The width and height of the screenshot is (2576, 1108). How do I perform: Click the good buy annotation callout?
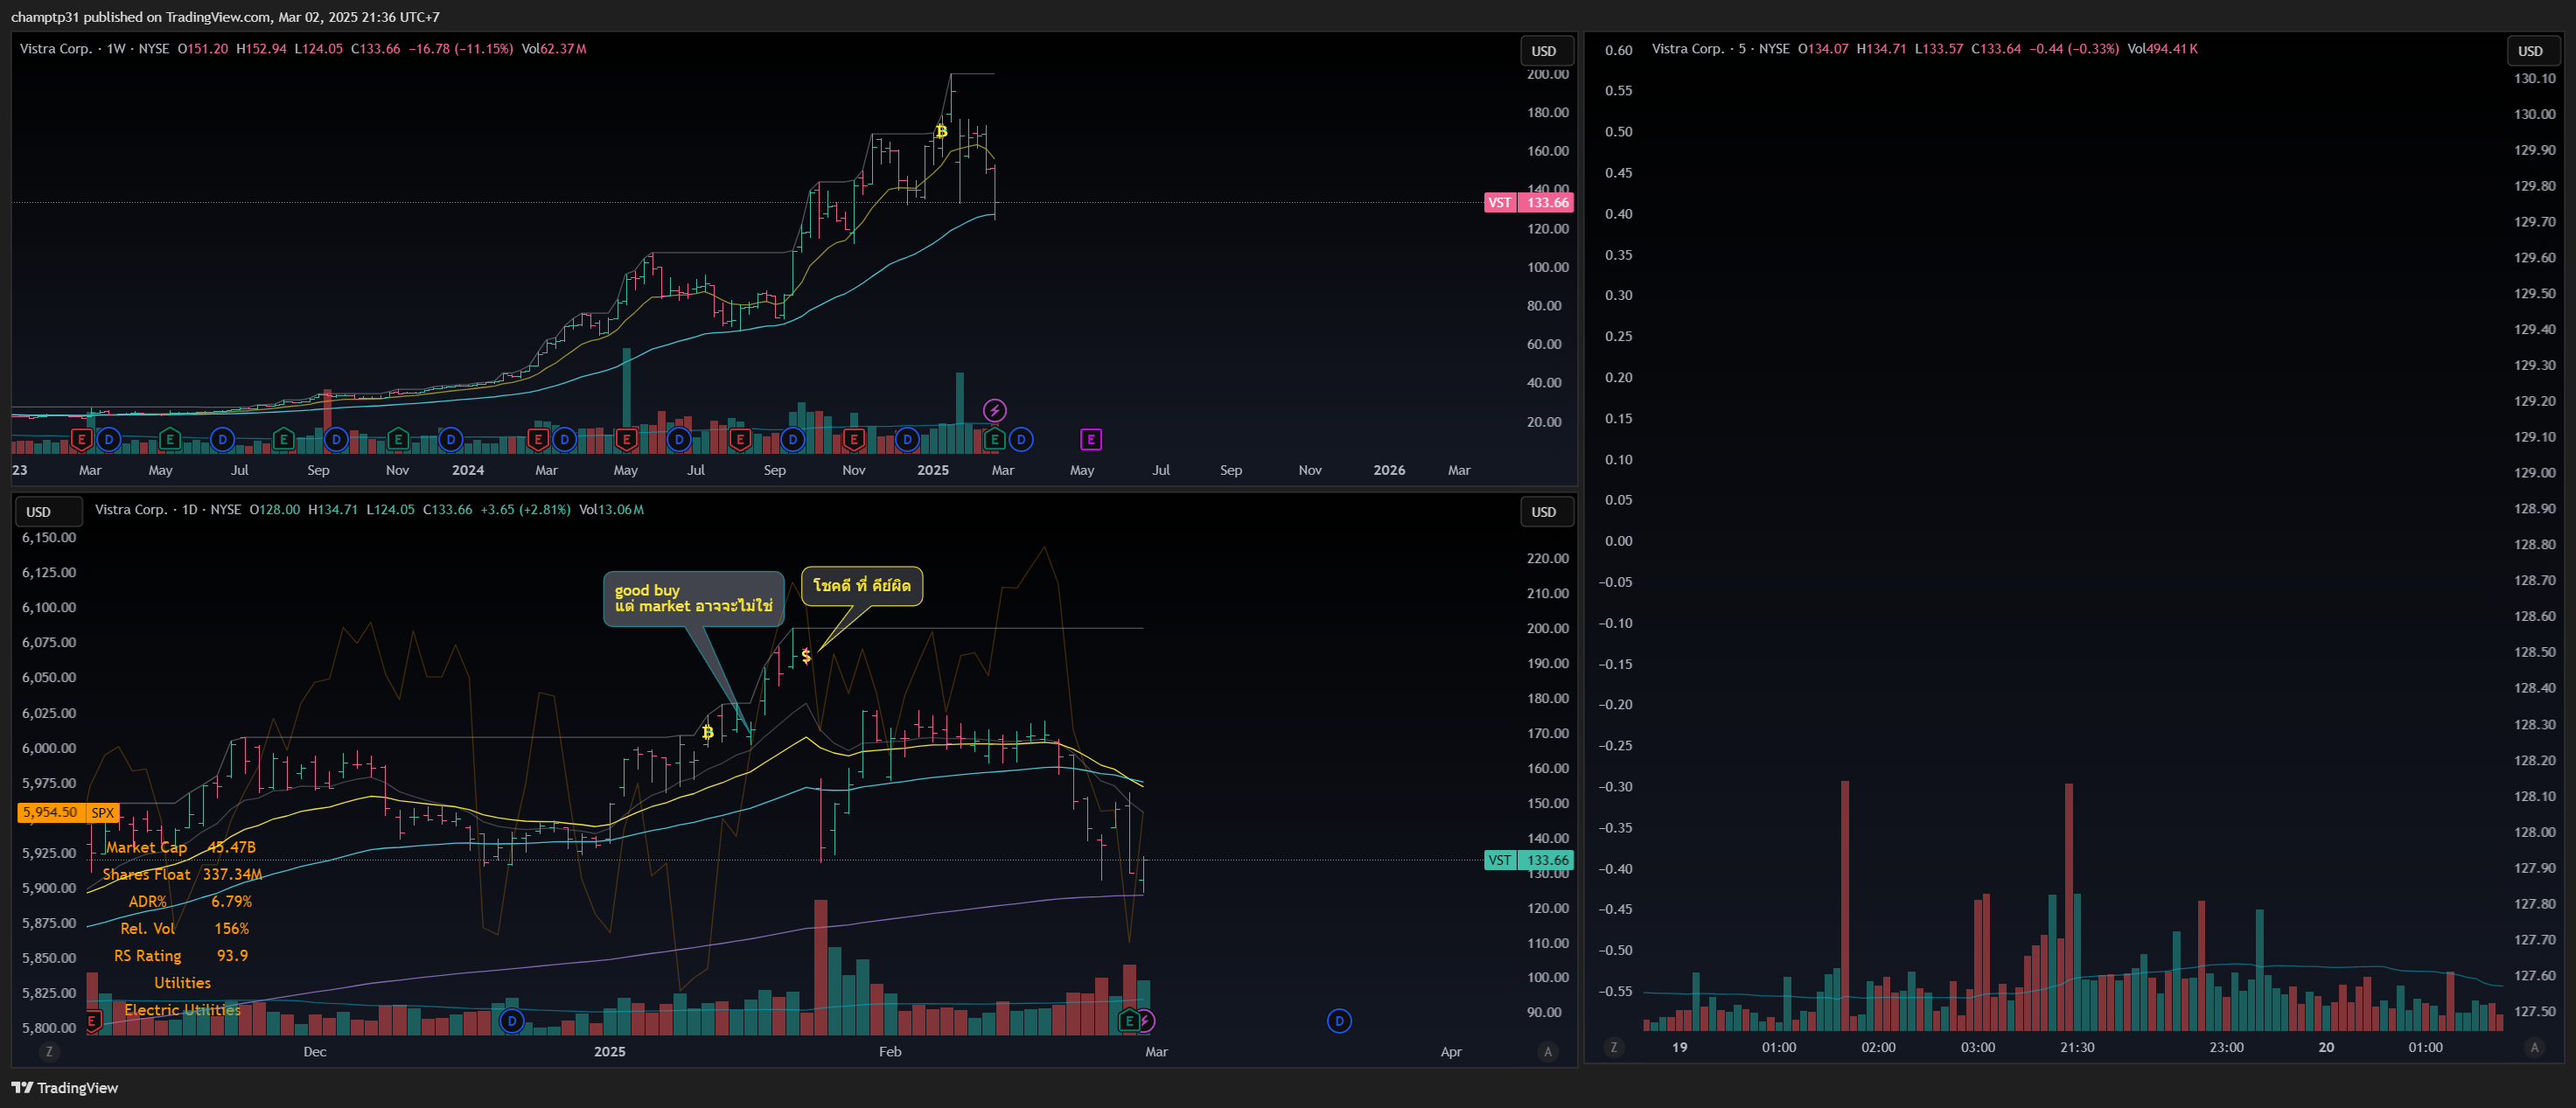pyautogui.click(x=694, y=600)
